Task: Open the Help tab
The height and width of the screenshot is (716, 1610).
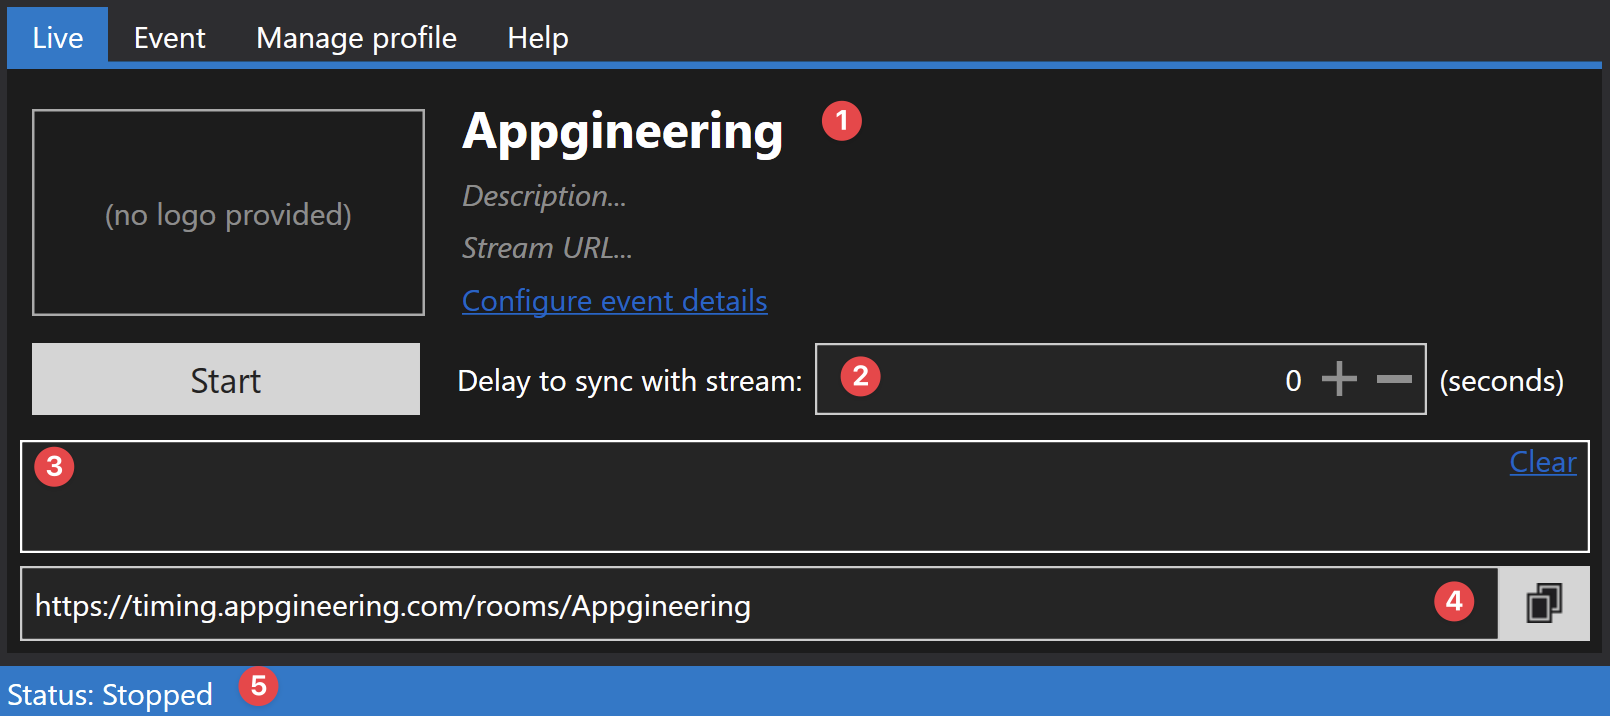Action: pos(537,37)
